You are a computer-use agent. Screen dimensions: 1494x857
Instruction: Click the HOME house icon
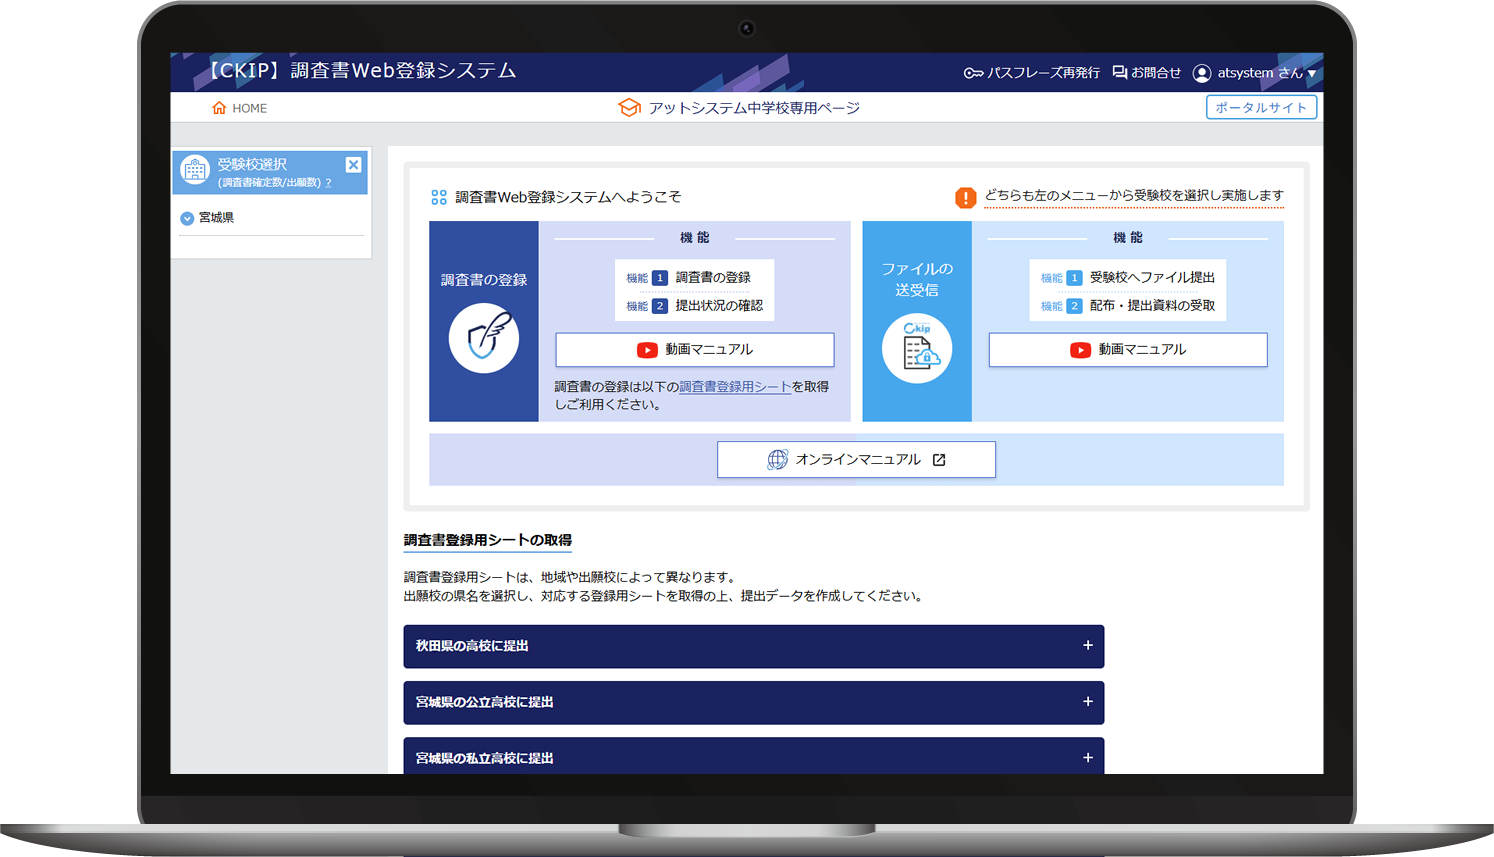point(219,108)
